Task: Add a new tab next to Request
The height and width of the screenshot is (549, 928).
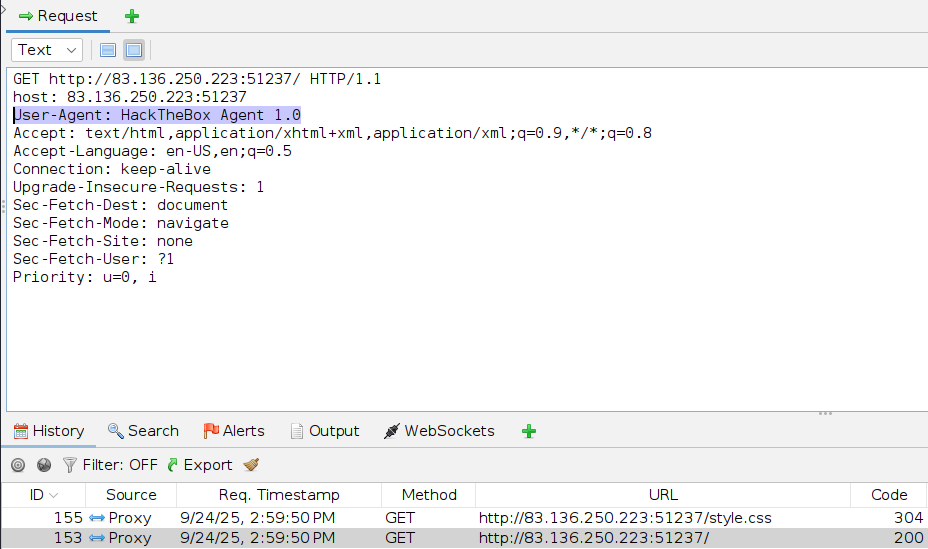Action: click(132, 16)
